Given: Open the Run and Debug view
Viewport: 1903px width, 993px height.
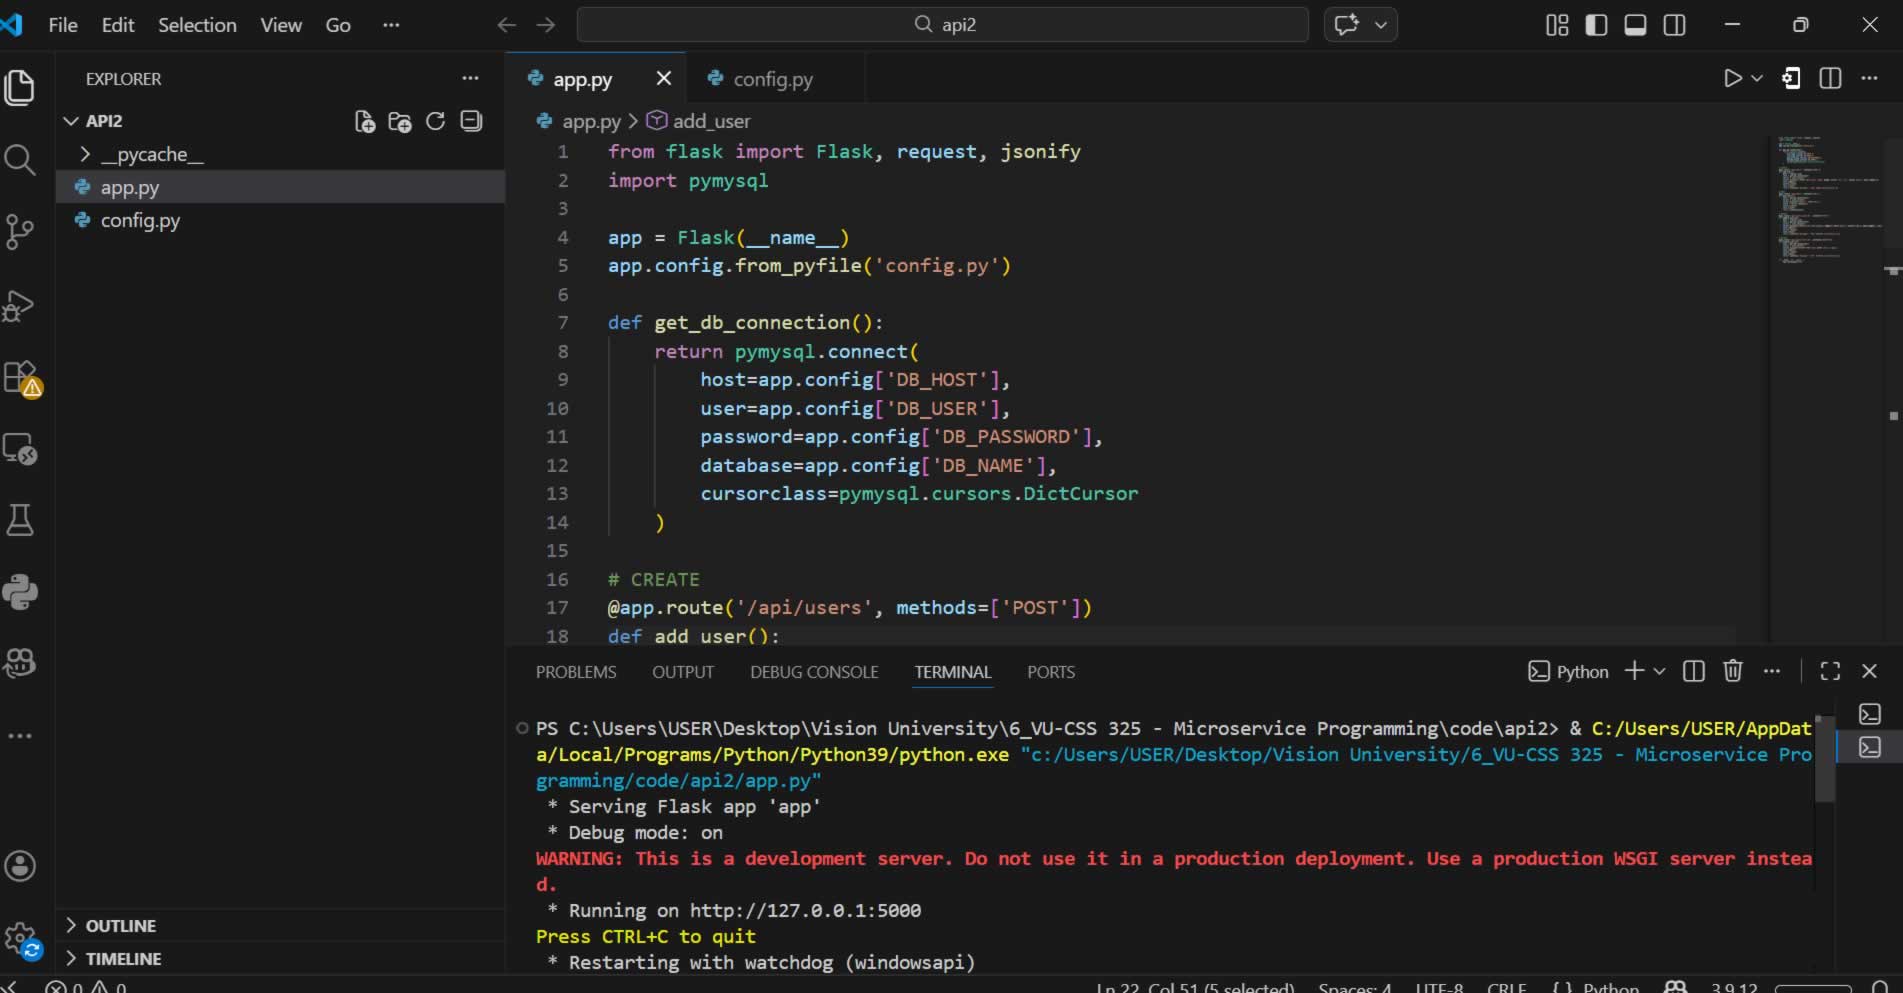Looking at the screenshot, I should pos(20,306).
